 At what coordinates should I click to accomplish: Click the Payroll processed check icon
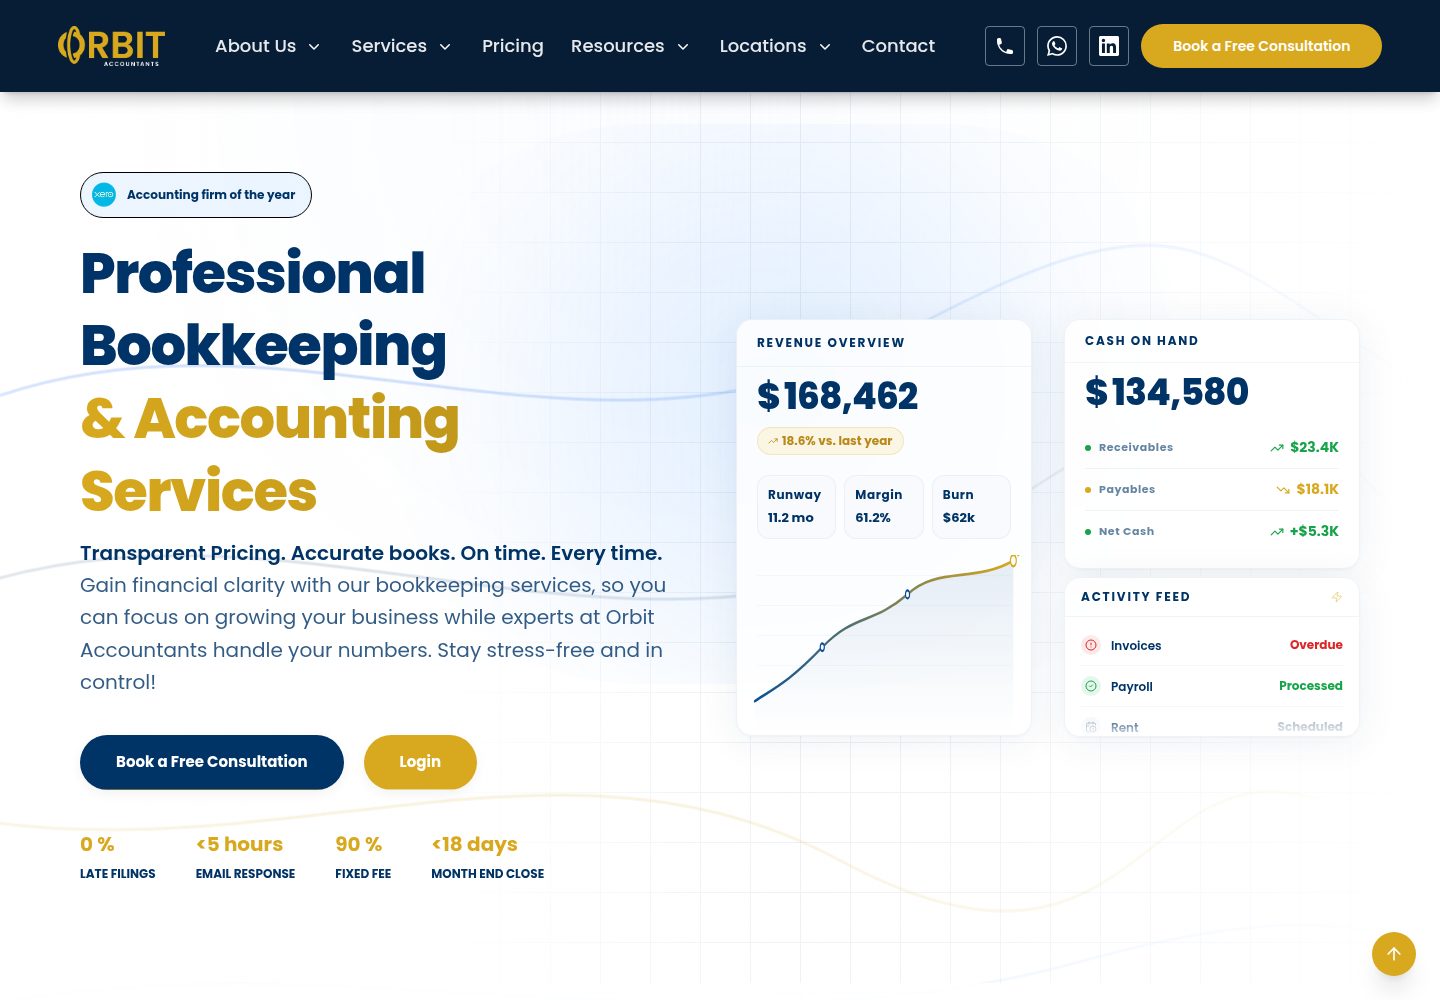1091,686
